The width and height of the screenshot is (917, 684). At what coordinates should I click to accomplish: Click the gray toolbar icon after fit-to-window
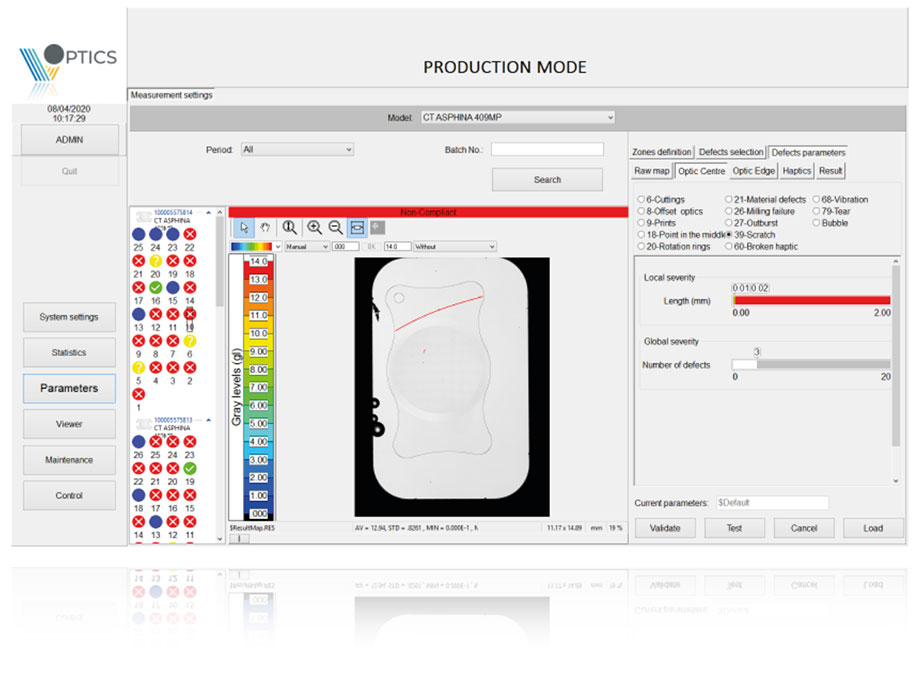377,227
